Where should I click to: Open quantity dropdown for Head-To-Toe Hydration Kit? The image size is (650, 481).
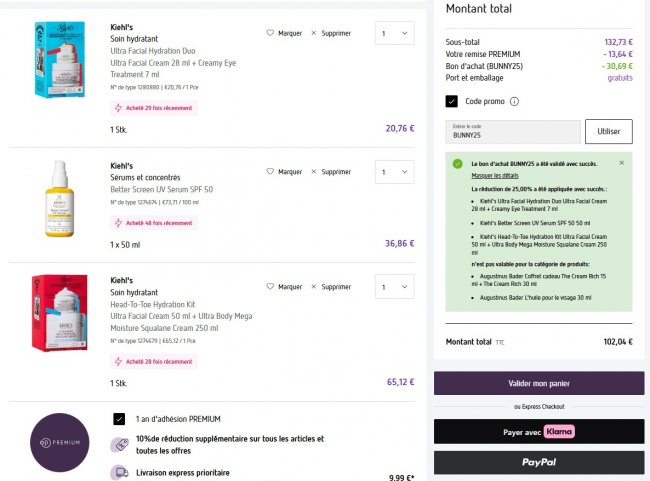pyautogui.click(x=393, y=286)
